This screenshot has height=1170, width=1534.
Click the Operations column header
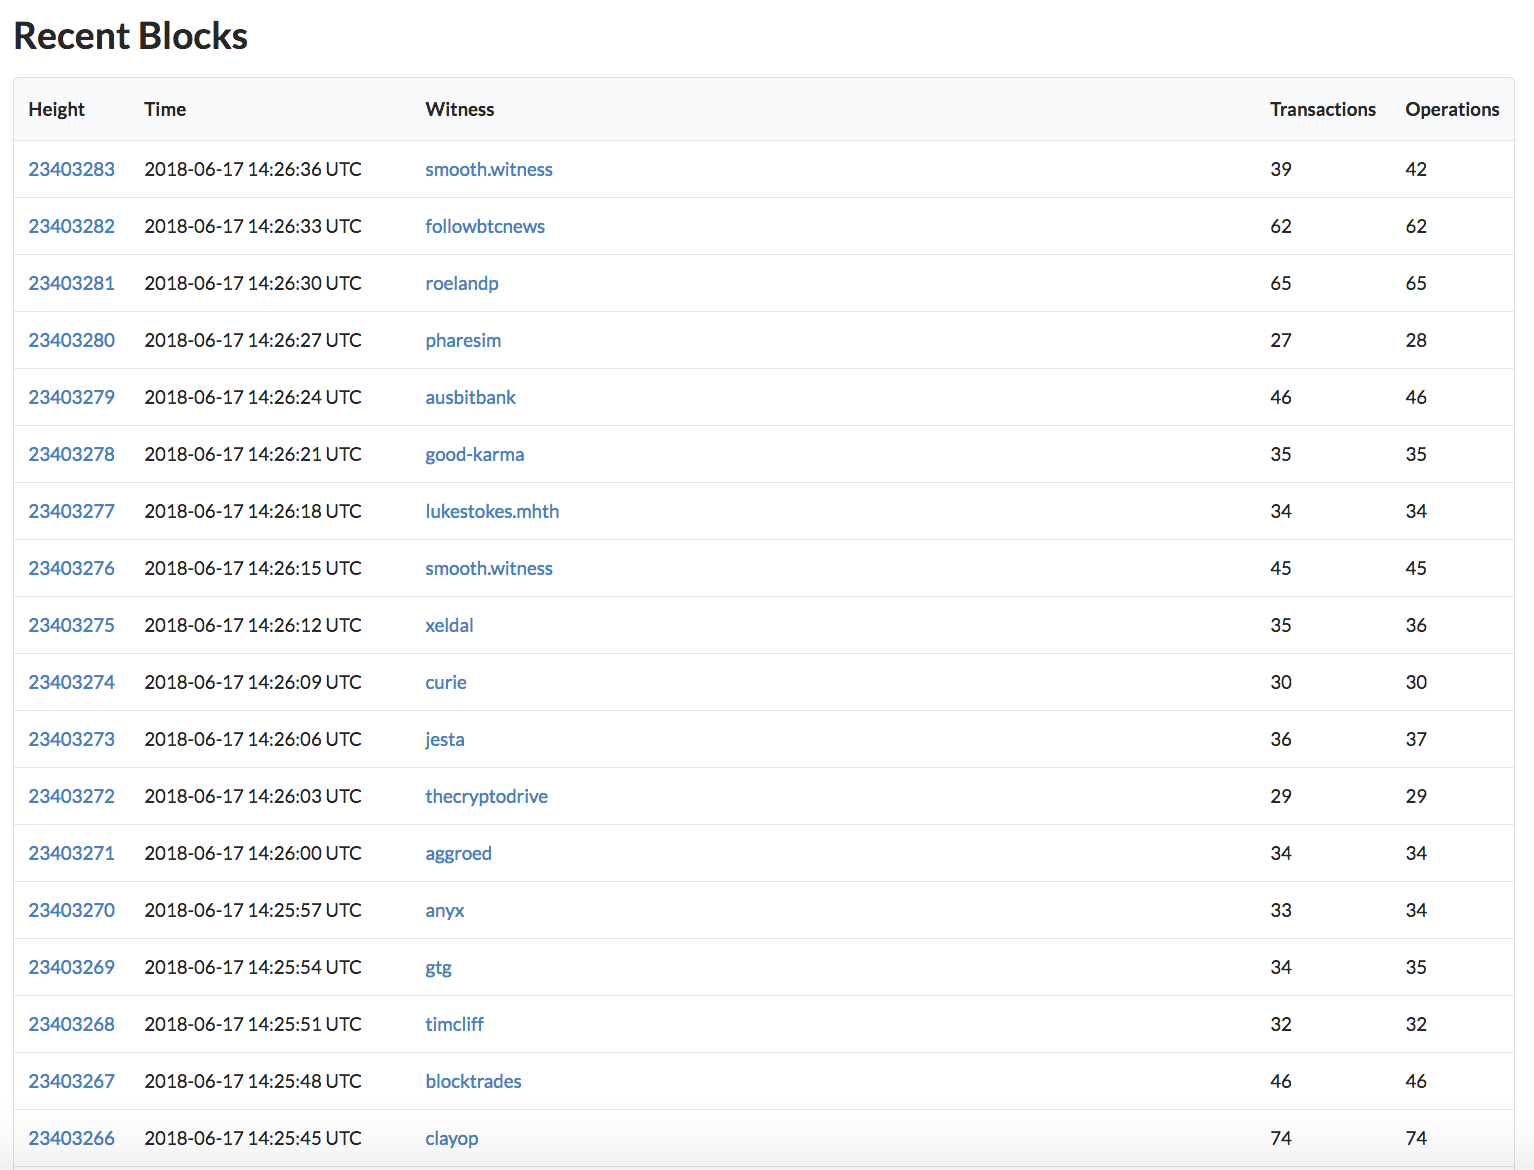pyautogui.click(x=1452, y=109)
